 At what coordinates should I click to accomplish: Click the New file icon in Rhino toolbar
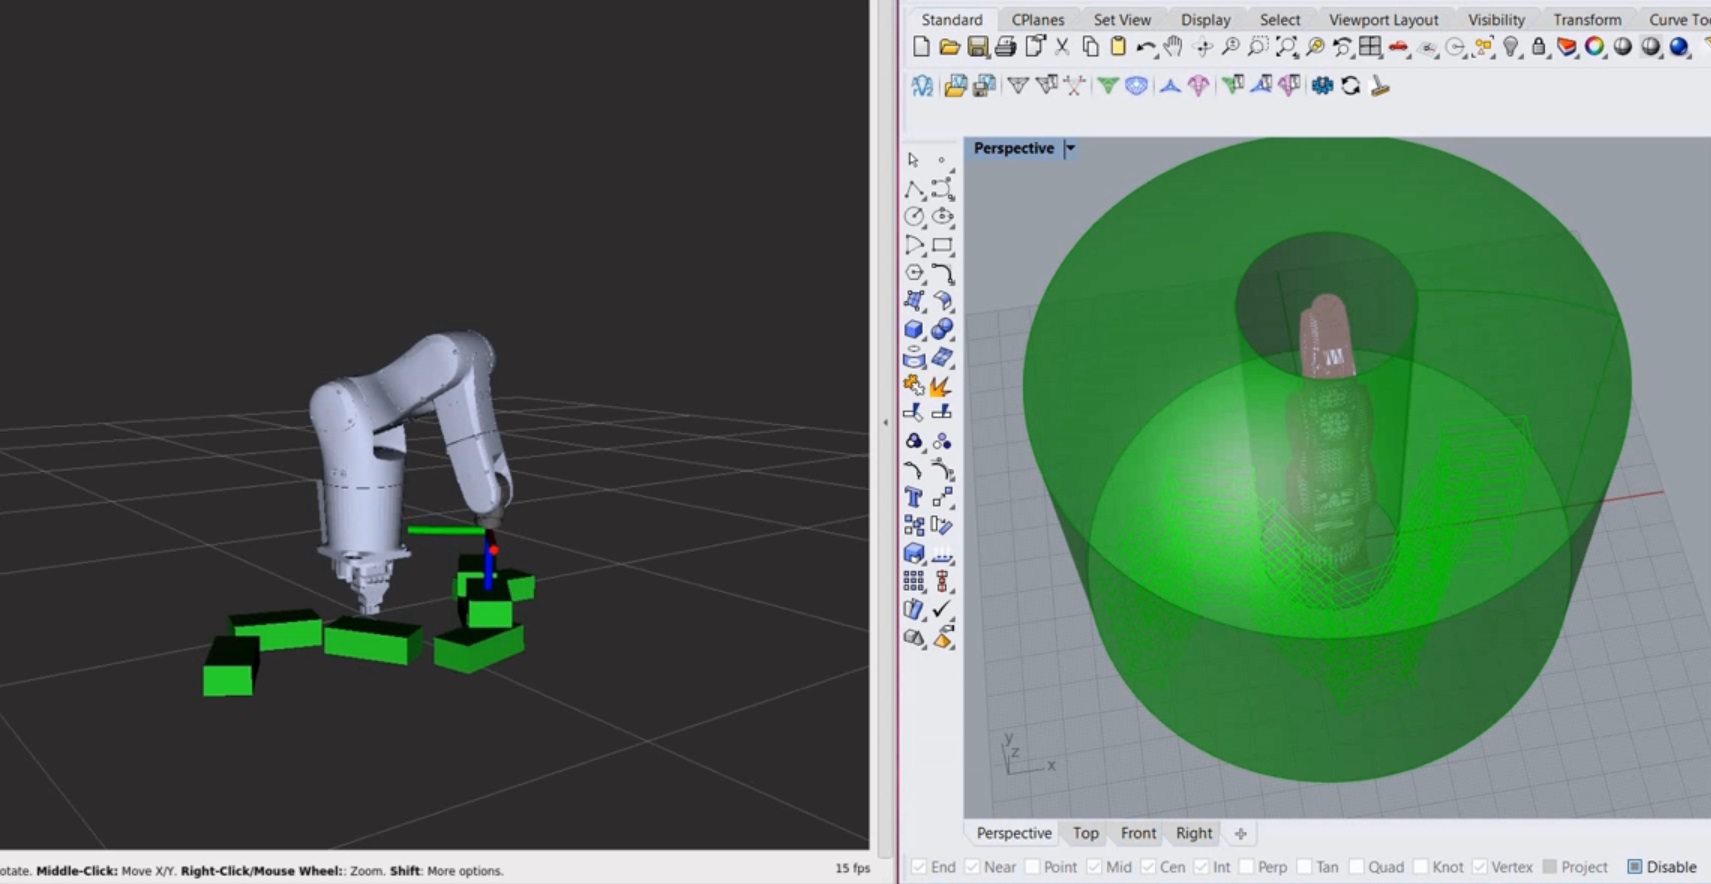pos(921,46)
